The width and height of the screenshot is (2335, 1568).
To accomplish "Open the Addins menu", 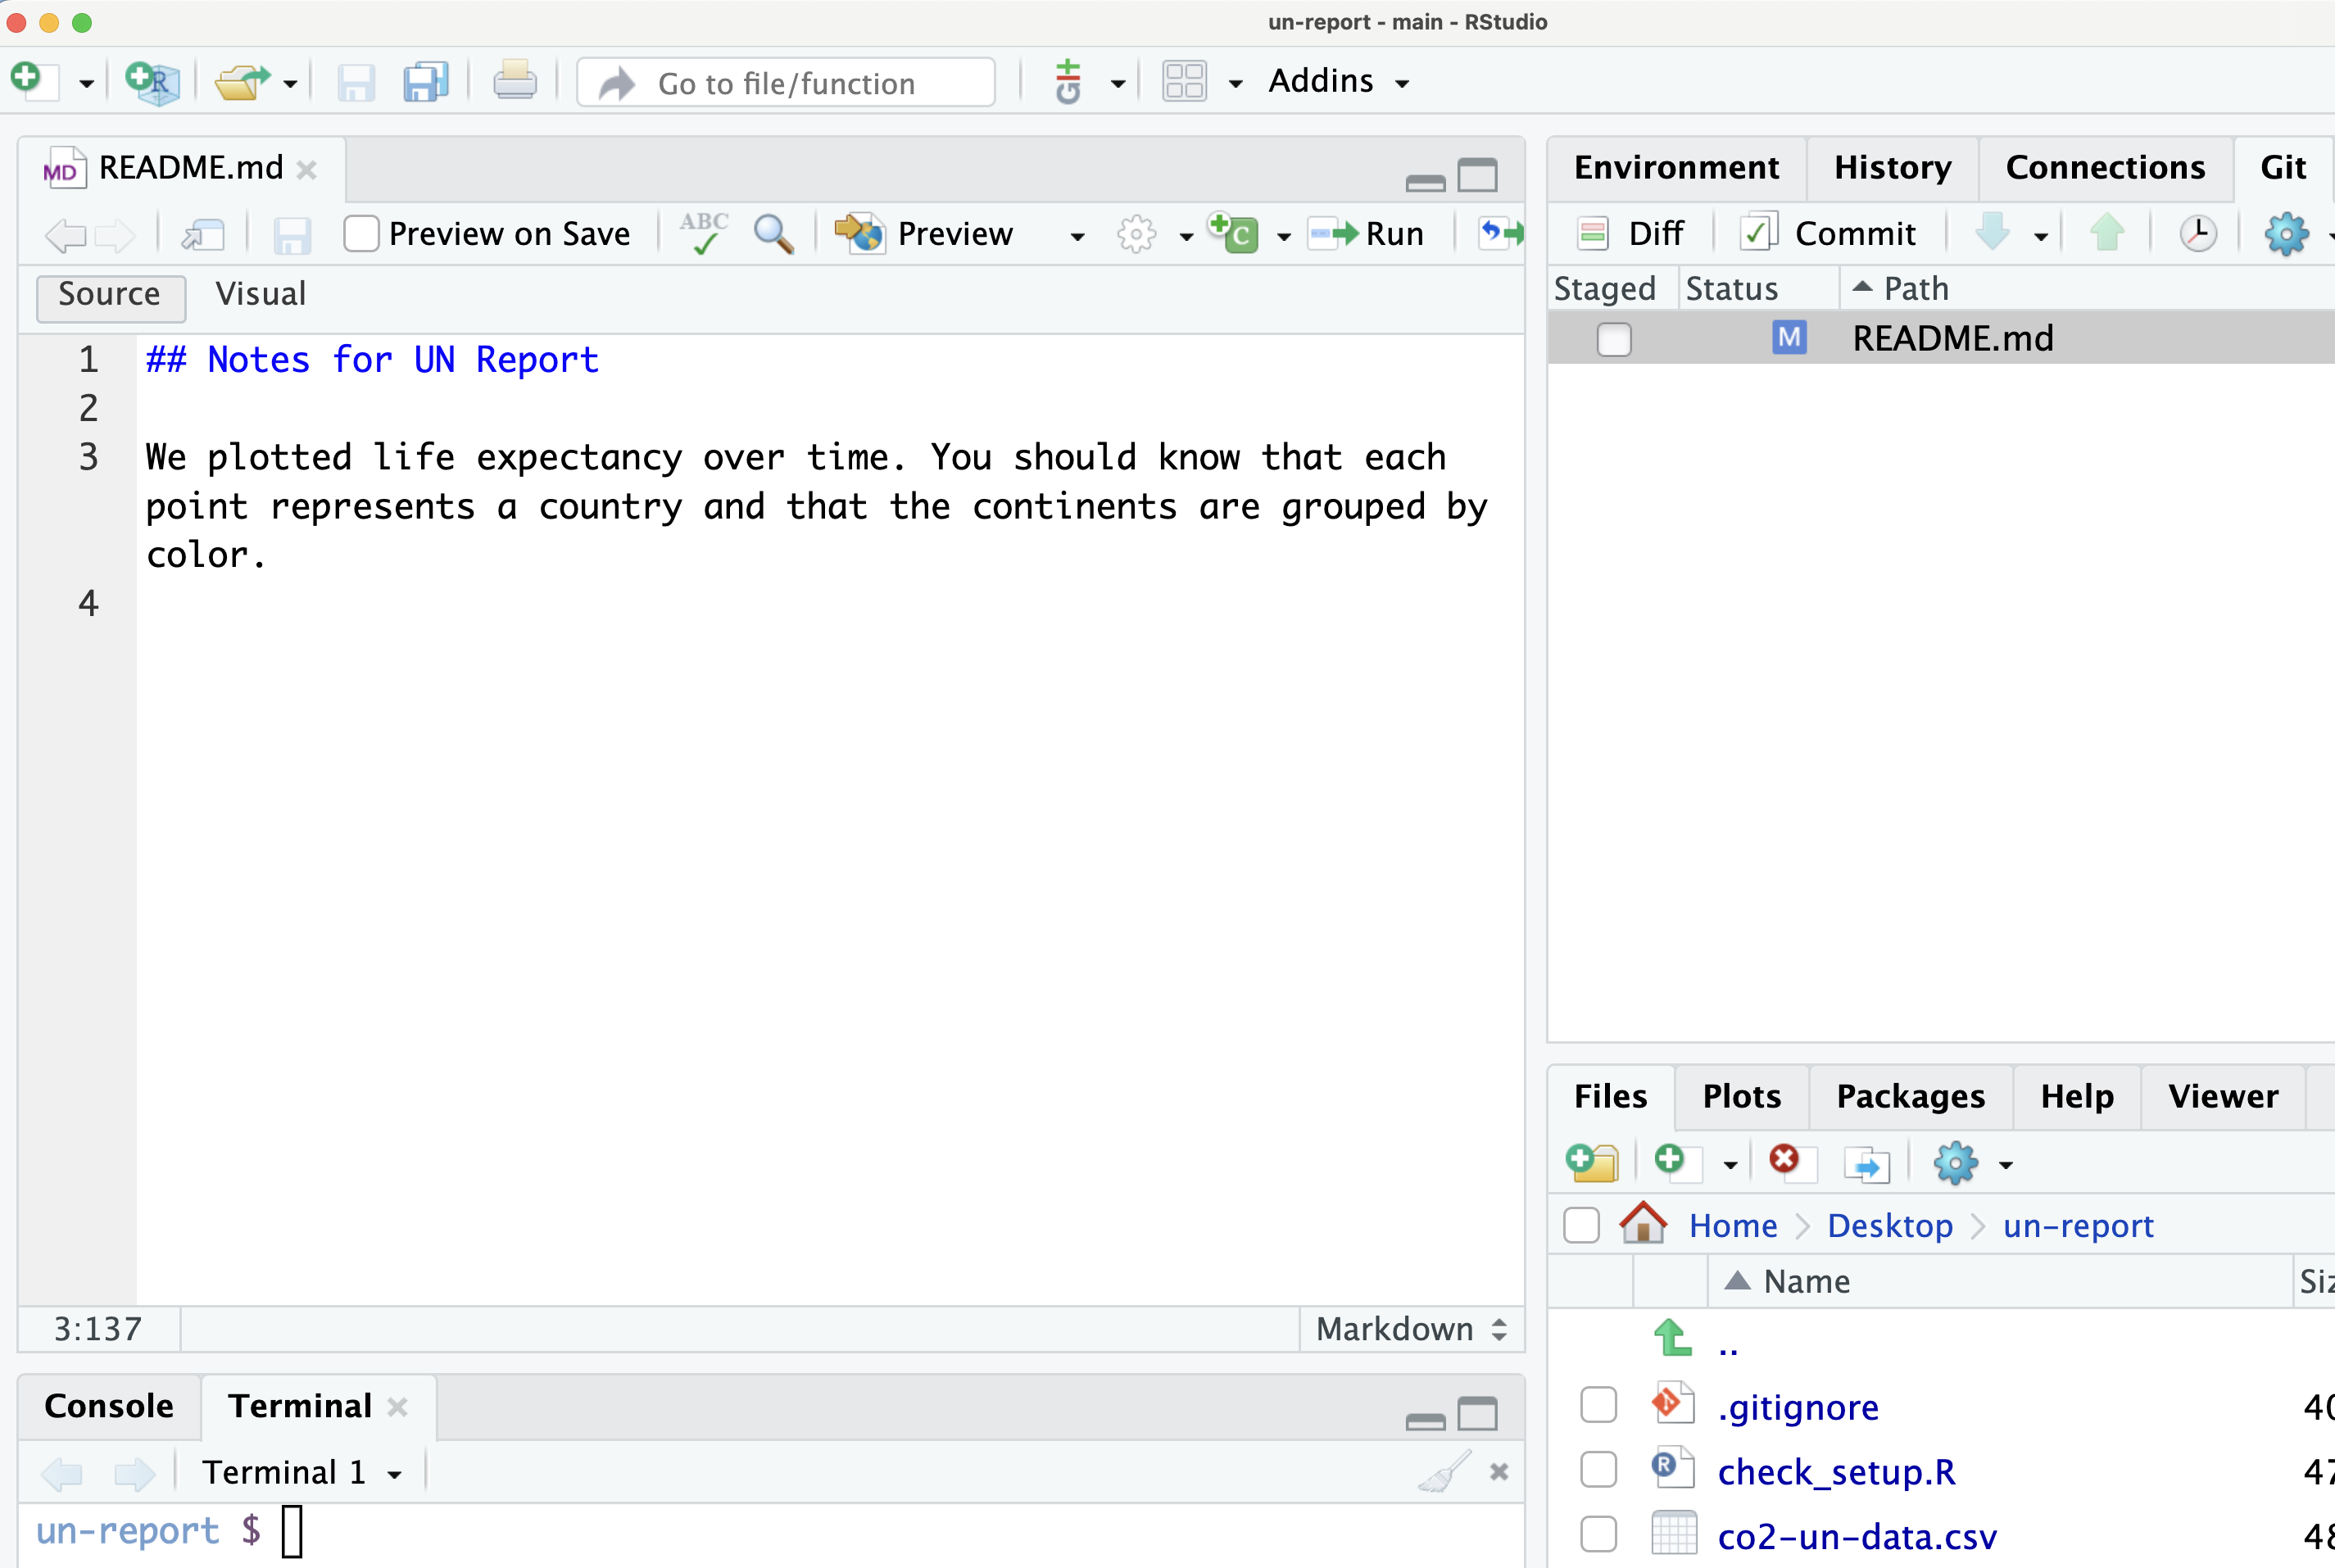I will click(1338, 81).
